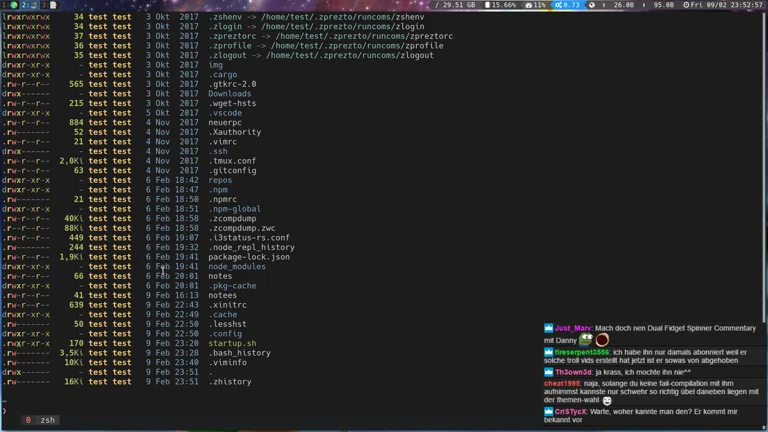The height and width of the screenshot is (432, 768).
Task: Click the file name .zcompdump.zwc
Action: coord(241,228)
